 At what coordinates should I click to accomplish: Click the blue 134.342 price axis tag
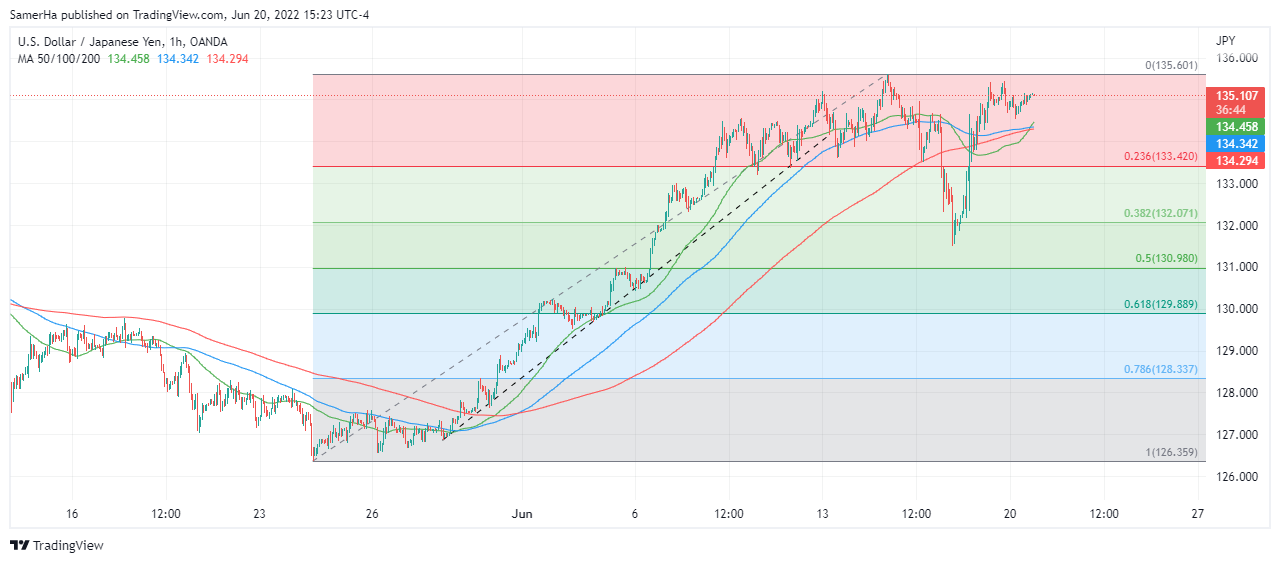pyautogui.click(x=1236, y=145)
